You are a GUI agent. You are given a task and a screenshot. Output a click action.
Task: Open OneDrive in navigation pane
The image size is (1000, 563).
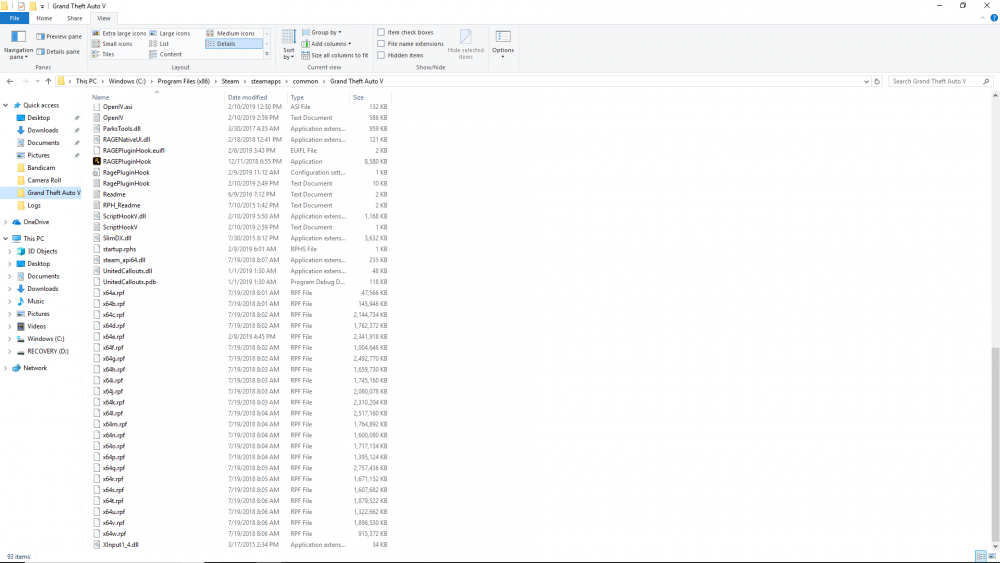pyautogui.click(x=36, y=222)
